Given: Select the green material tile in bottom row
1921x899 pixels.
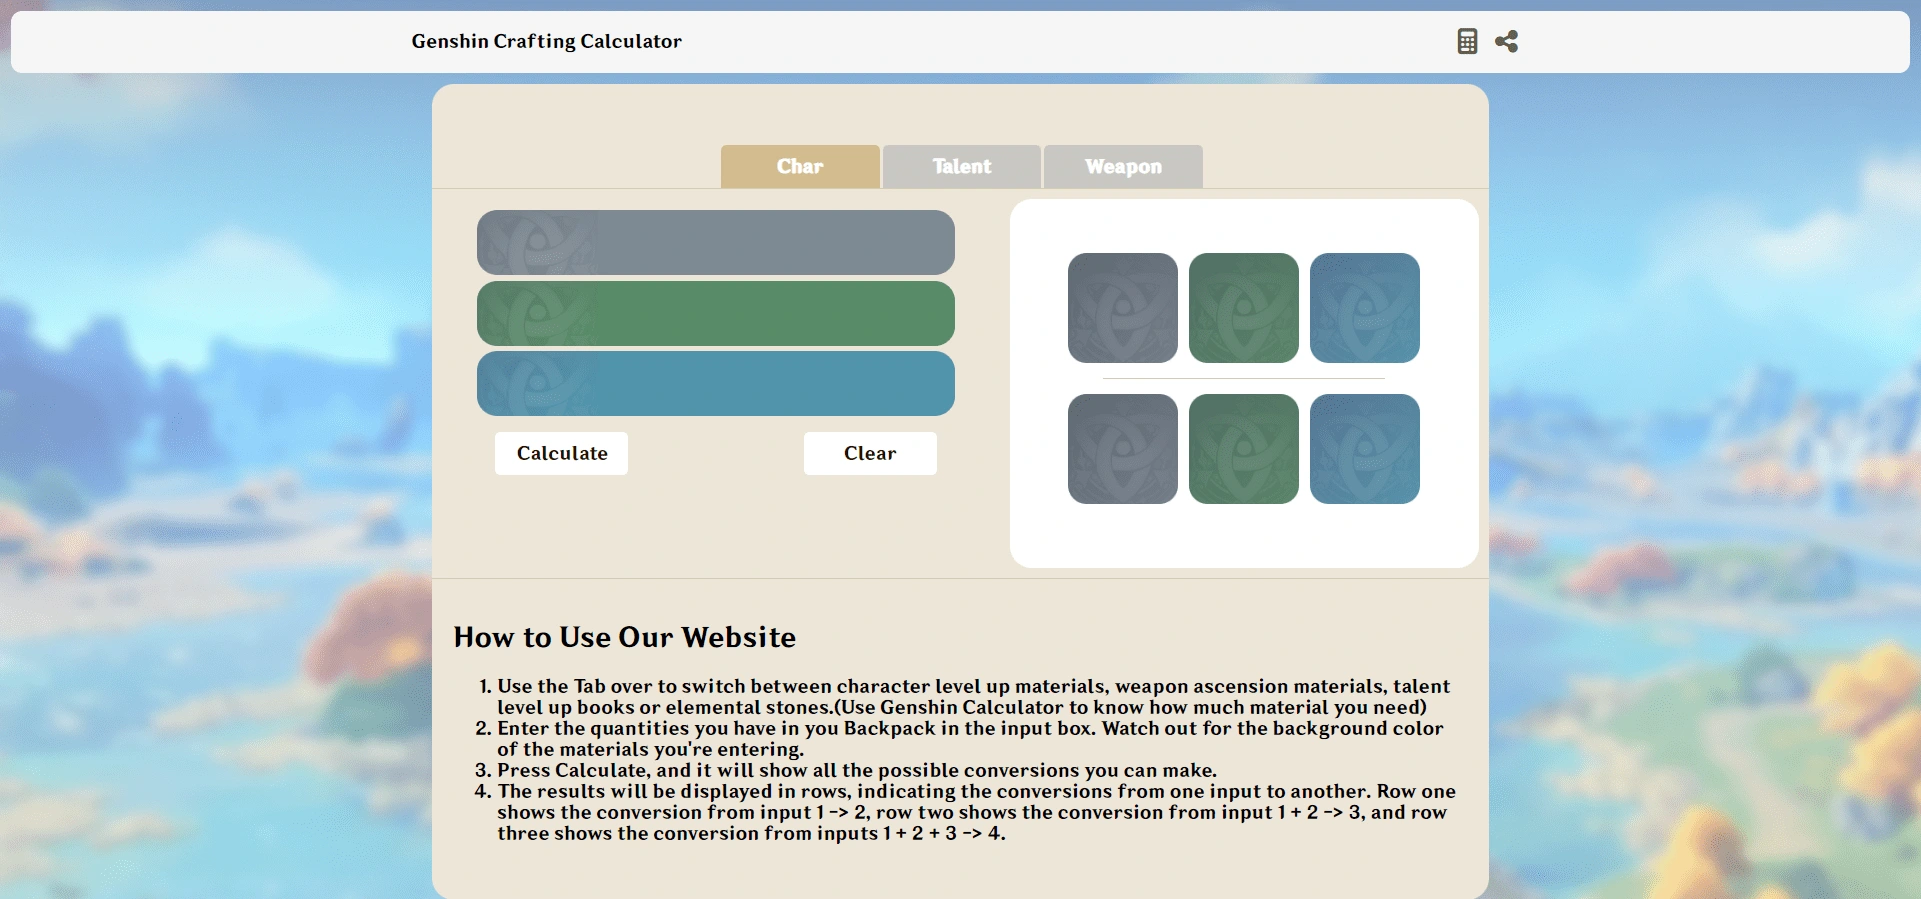Looking at the screenshot, I should (x=1244, y=449).
